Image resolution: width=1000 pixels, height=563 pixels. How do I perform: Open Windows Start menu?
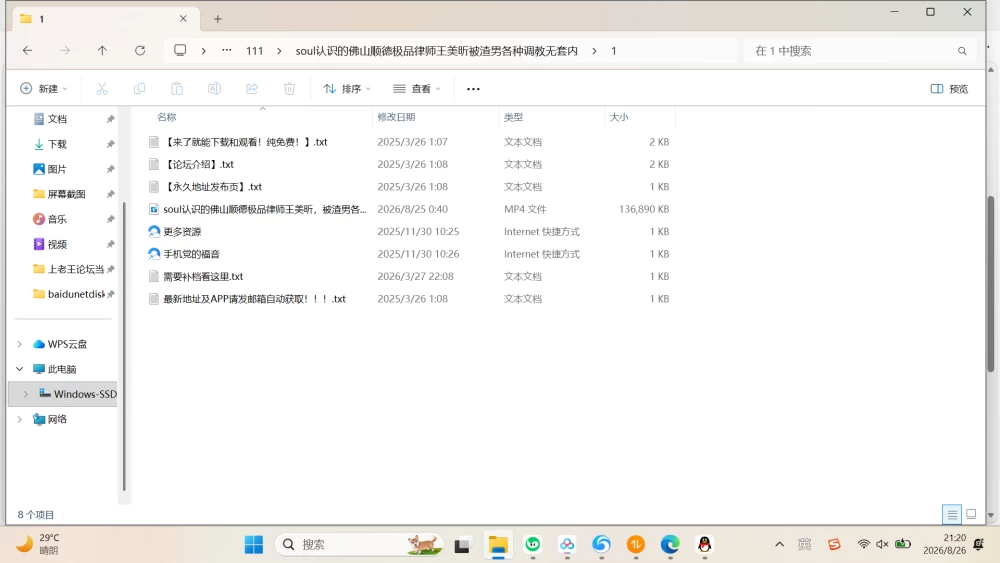tap(254, 545)
